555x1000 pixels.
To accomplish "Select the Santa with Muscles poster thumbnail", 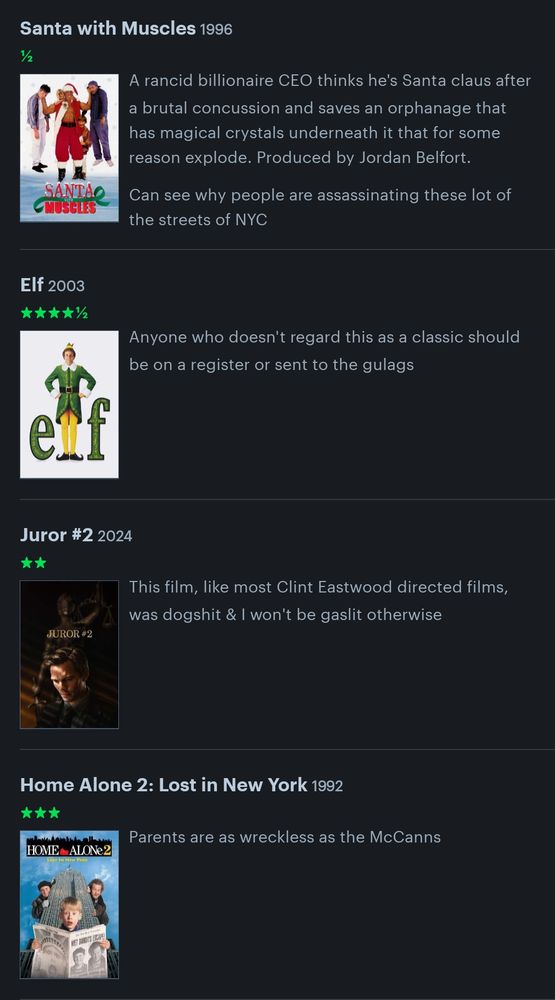I will (x=69, y=148).
